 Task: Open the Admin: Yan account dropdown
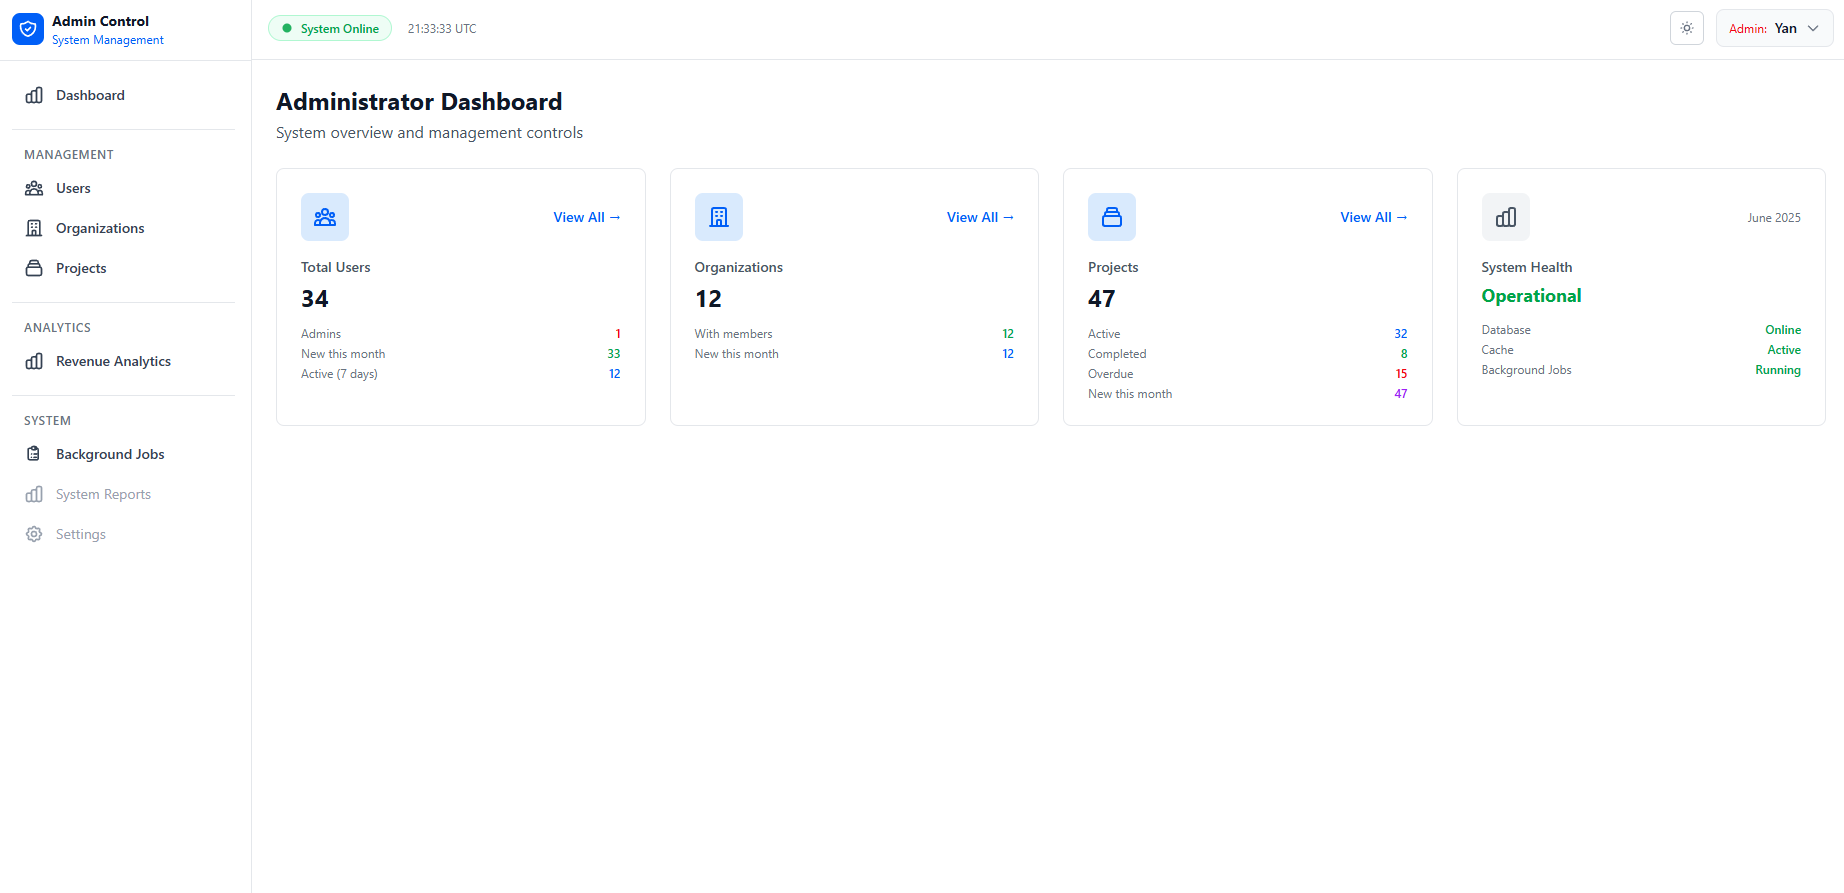pyautogui.click(x=1775, y=28)
